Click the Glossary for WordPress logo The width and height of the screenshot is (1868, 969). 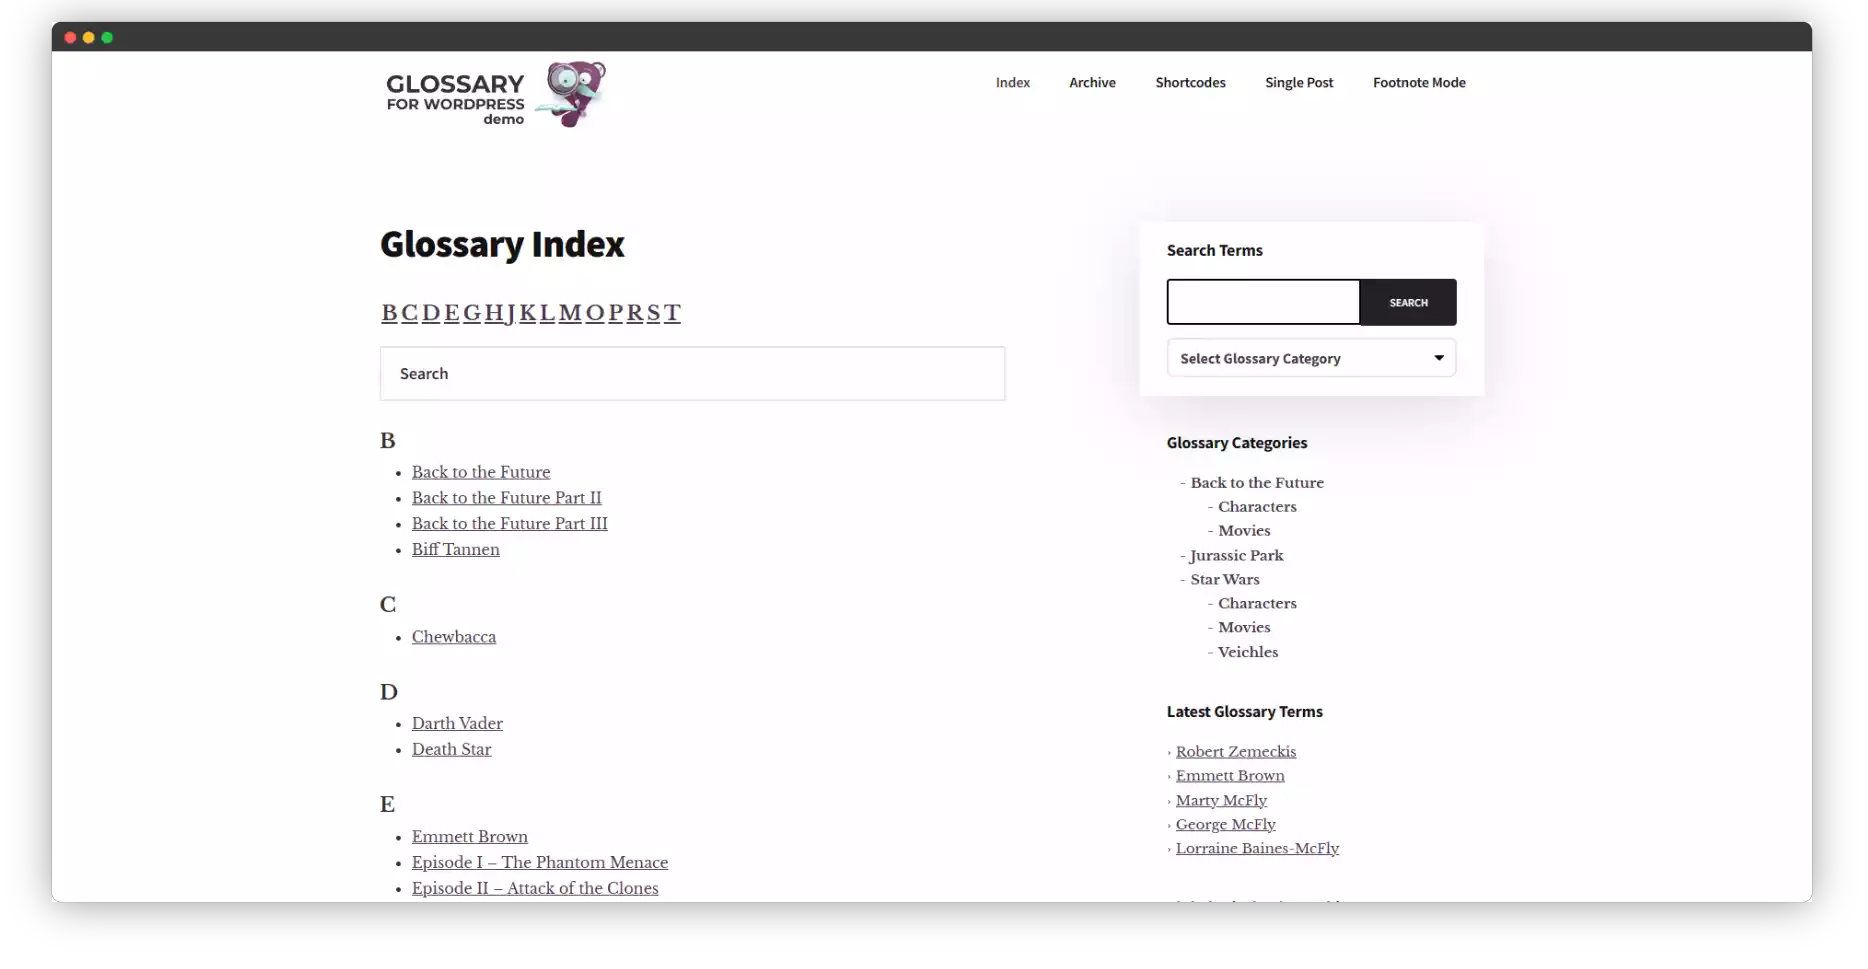pyautogui.click(x=455, y=95)
